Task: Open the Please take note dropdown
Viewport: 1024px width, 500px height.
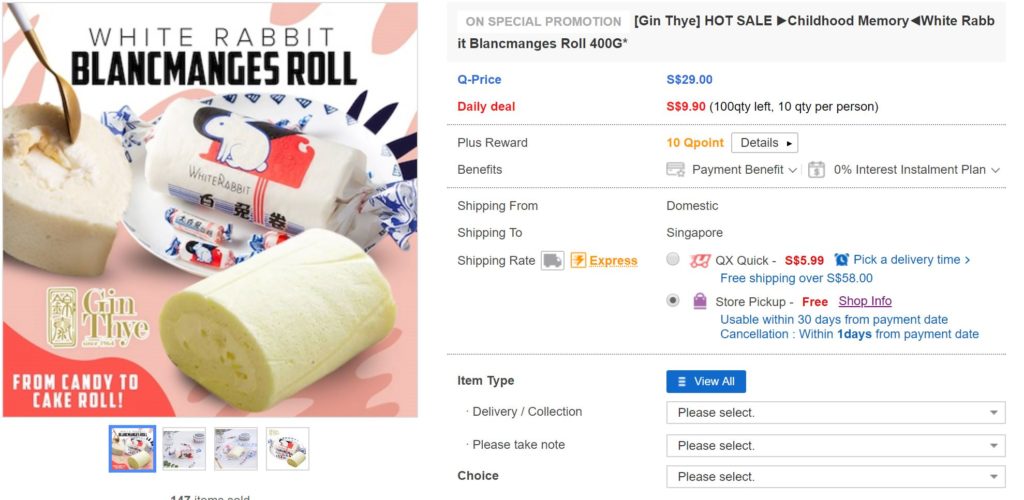Action: pyautogui.click(x=835, y=446)
